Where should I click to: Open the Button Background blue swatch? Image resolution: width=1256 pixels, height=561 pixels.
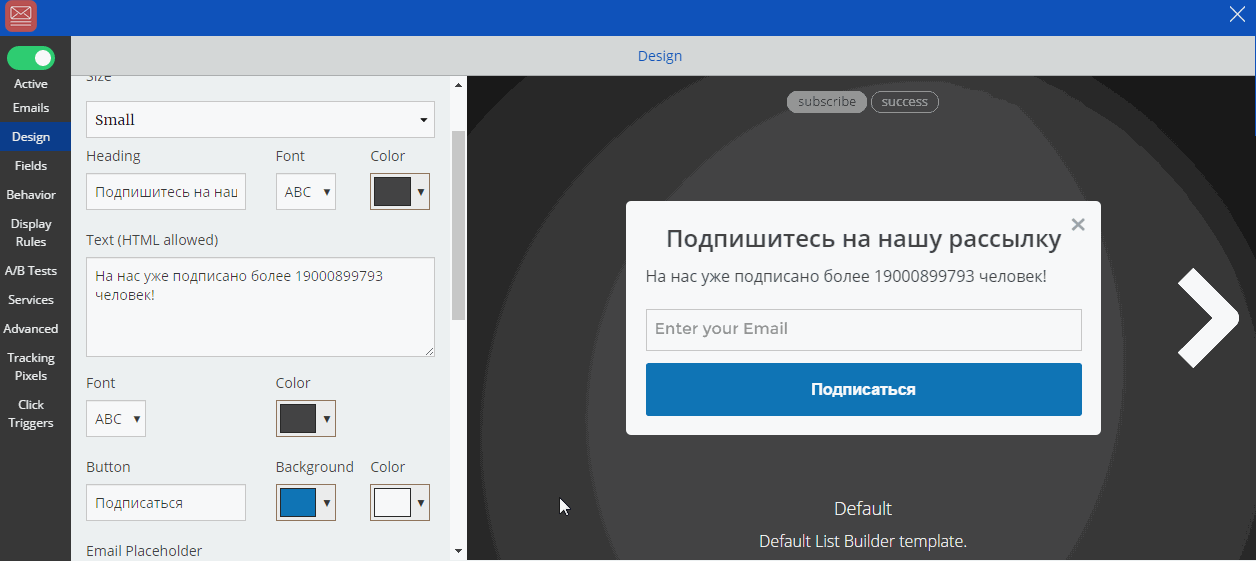point(306,503)
